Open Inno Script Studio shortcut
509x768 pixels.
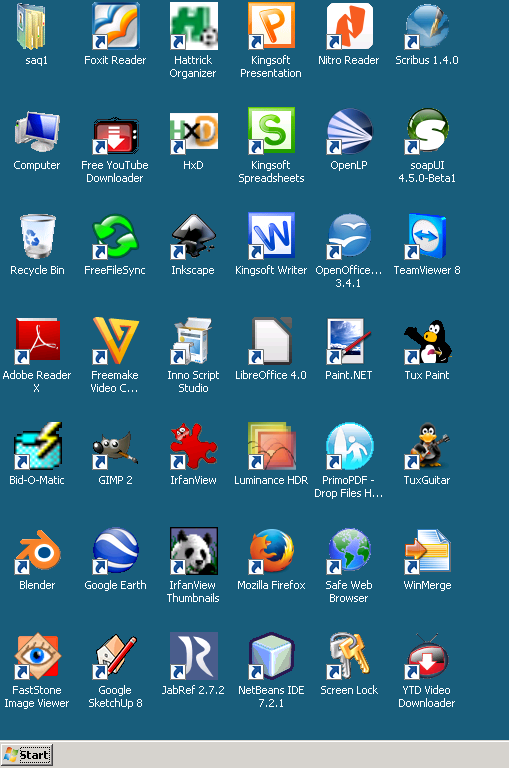[193, 340]
